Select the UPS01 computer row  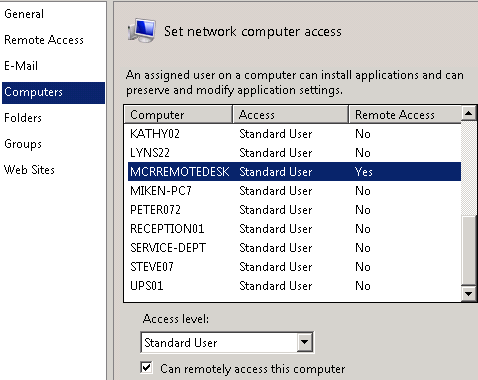tap(294, 286)
